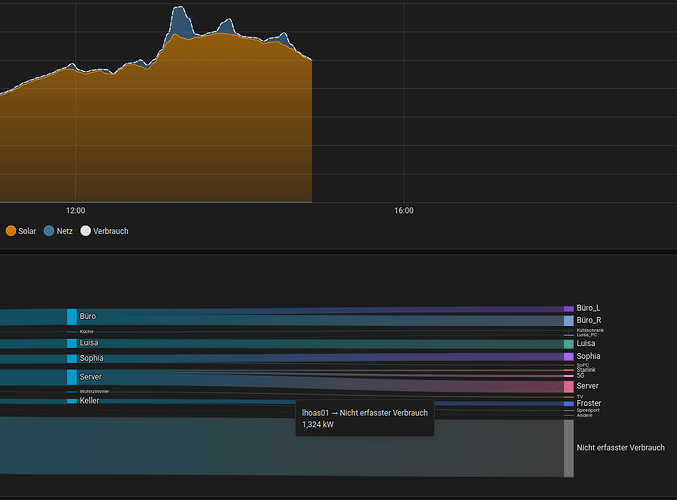The image size is (677, 500).
Task: Click the Kühlschrank device label
Action: point(590,330)
